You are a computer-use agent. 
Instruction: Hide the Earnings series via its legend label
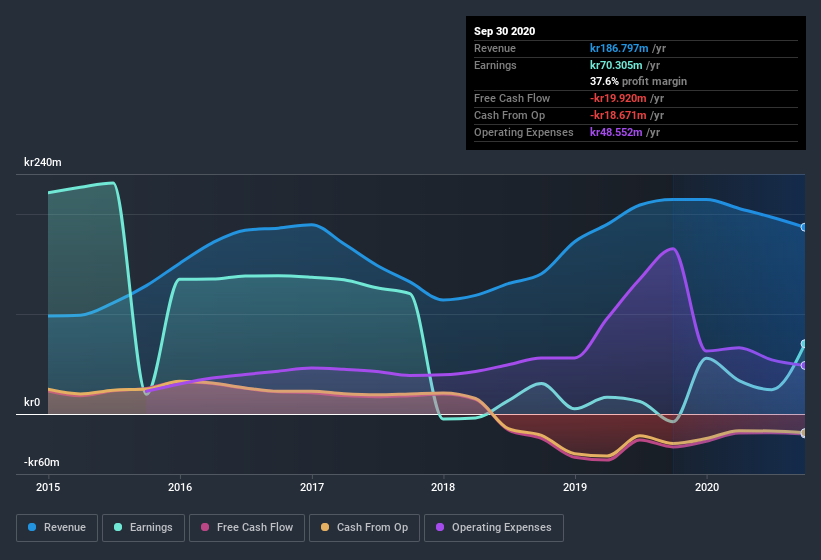(152, 527)
